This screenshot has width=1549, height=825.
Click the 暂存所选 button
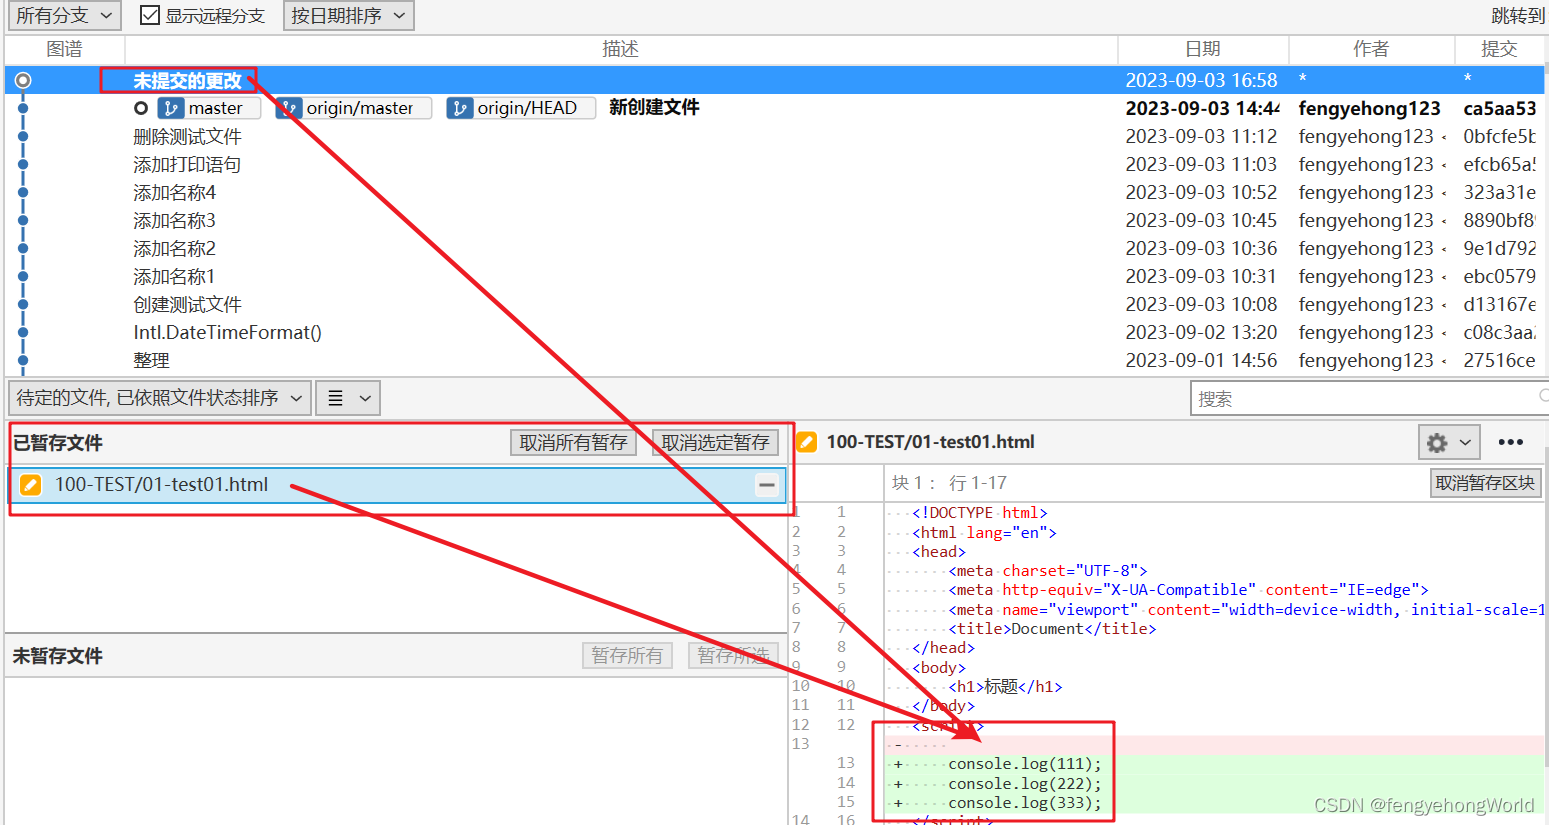point(733,655)
